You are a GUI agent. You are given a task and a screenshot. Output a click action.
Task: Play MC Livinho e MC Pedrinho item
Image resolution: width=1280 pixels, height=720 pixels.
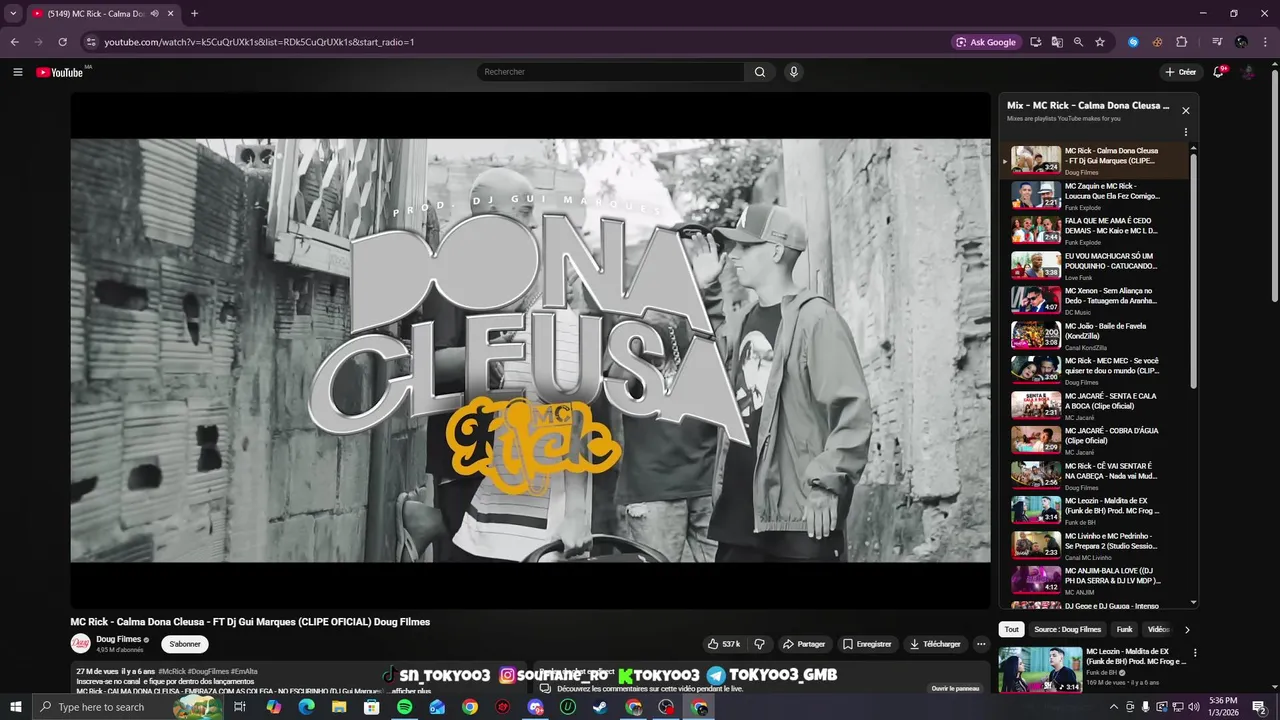tap(1095, 545)
